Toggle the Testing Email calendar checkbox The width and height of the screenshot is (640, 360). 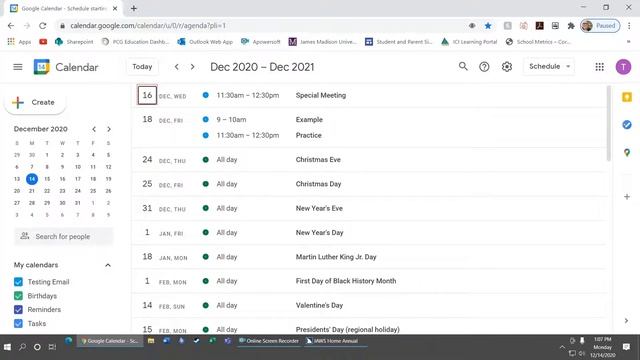pos(18,282)
